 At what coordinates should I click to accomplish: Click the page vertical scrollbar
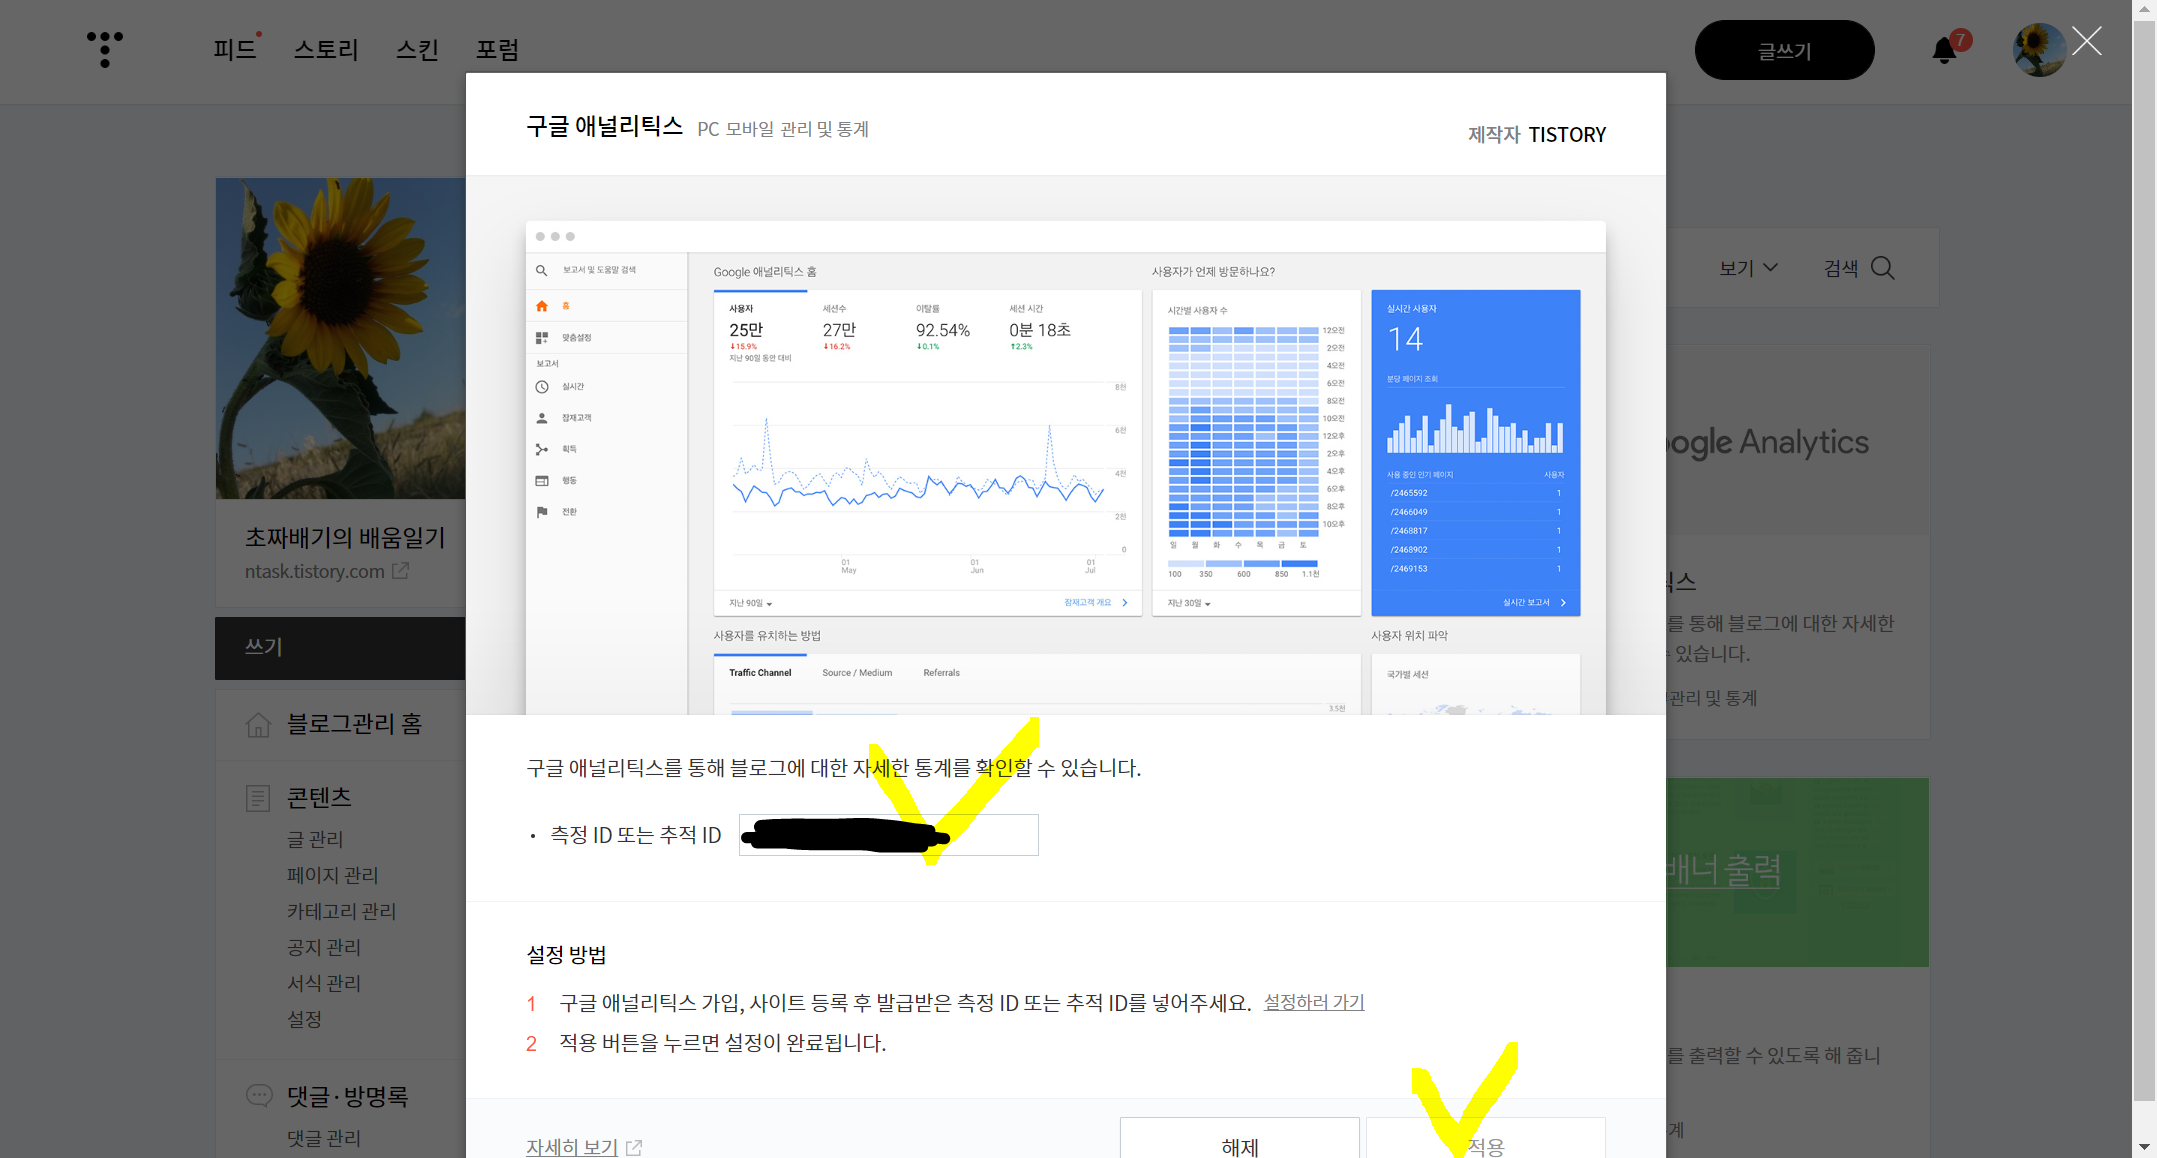(x=2144, y=560)
